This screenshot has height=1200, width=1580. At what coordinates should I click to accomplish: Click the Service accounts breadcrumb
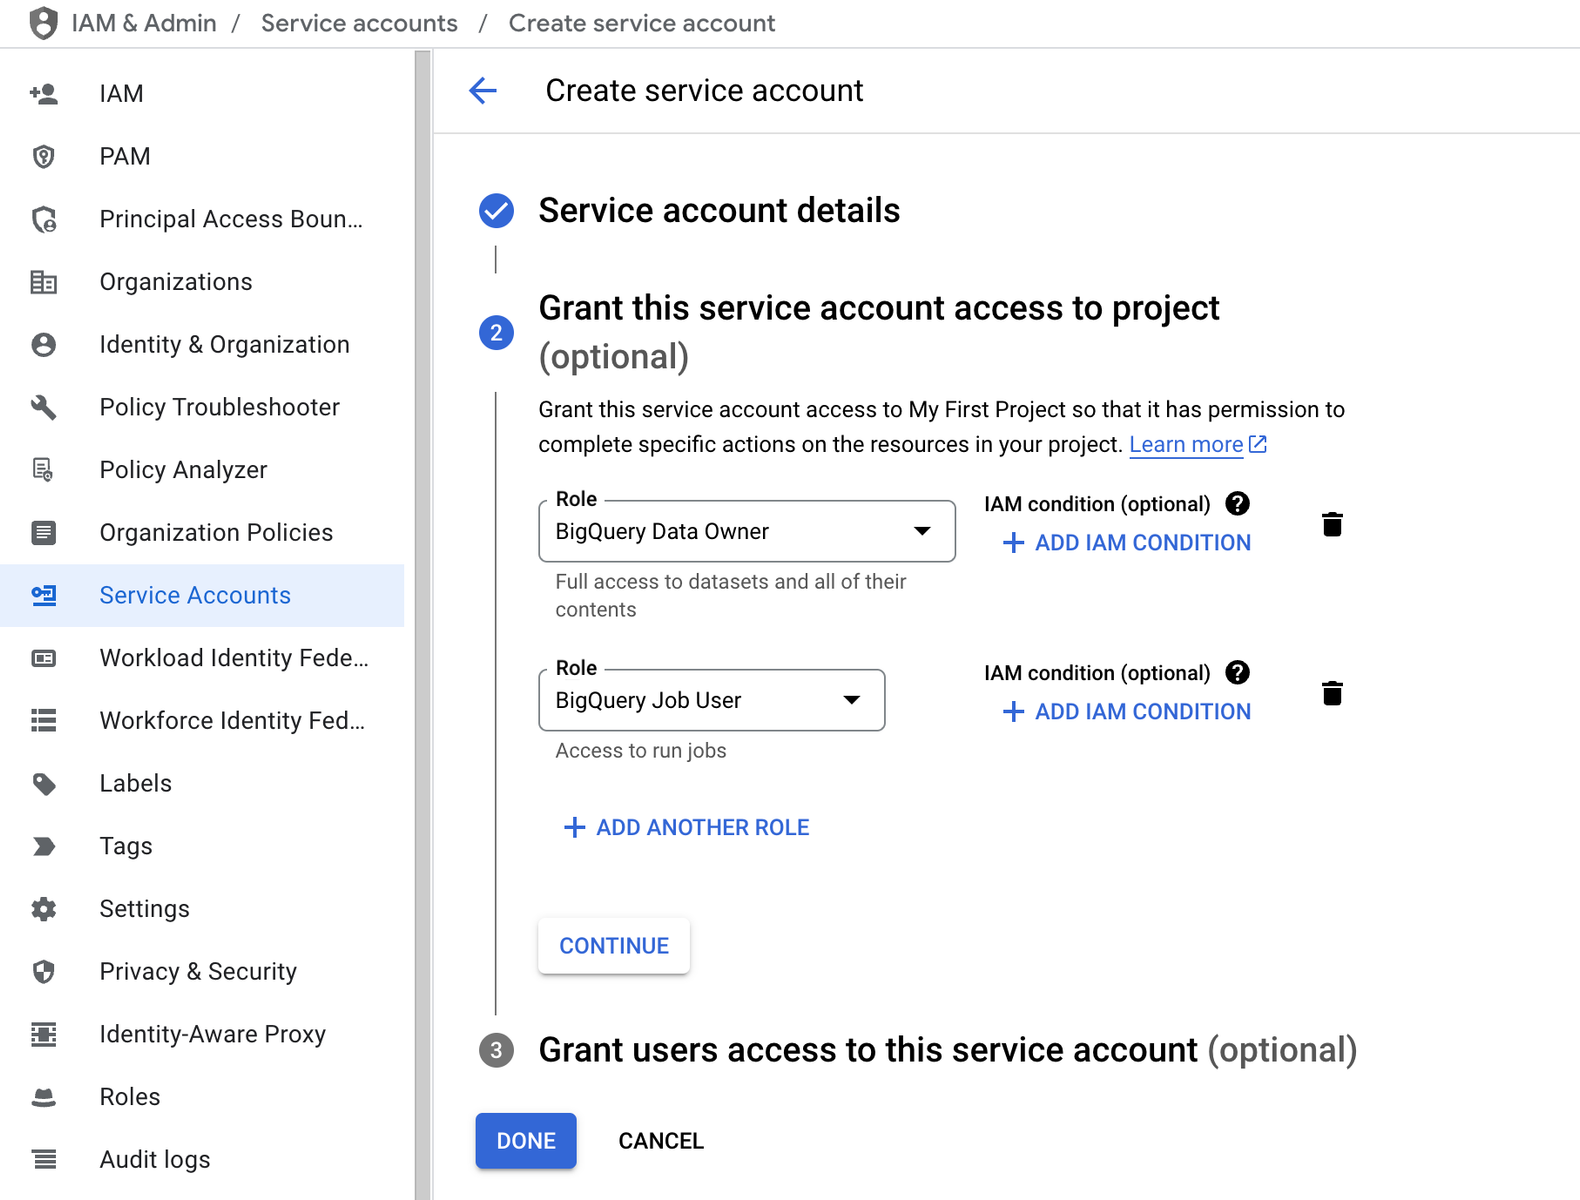[x=359, y=23]
